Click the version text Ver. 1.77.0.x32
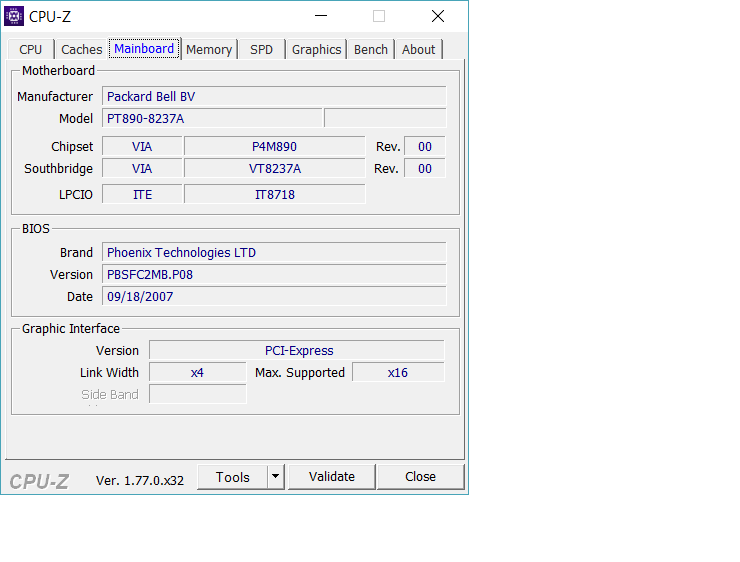This screenshot has width=740, height=562. pyautogui.click(x=140, y=480)
